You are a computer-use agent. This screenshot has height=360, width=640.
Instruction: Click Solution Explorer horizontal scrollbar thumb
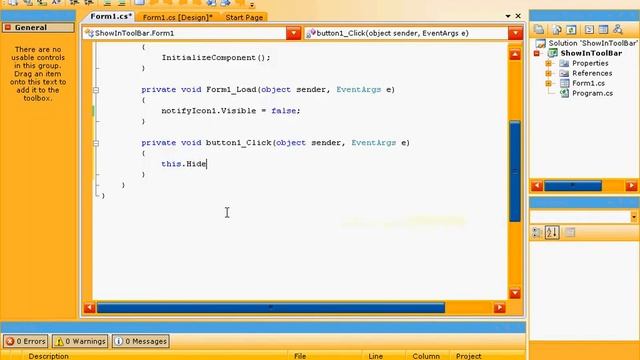pos(573,186)
